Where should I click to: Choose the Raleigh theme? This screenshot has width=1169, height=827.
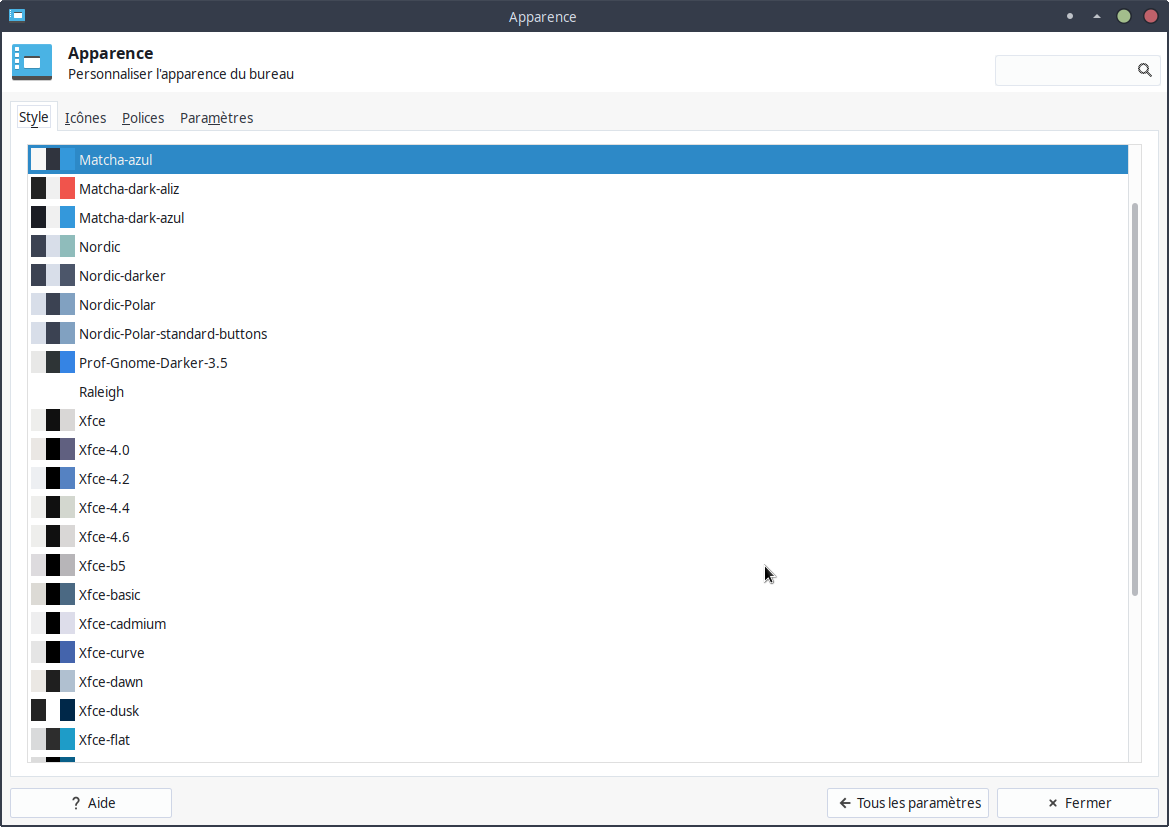[101, 392]
